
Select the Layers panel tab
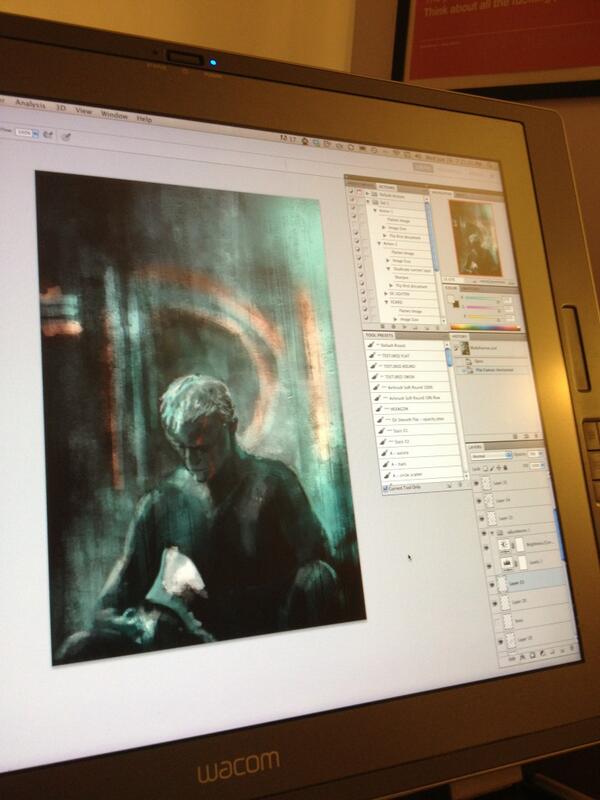point(476,446)
